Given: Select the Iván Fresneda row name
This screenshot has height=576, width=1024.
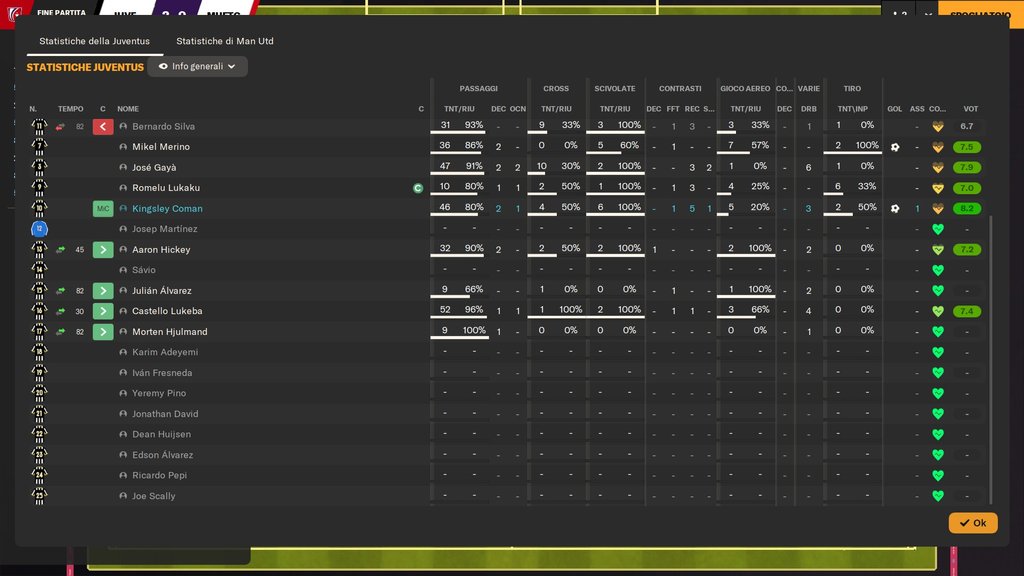Looking at the screenshot, I should point(162,373).
